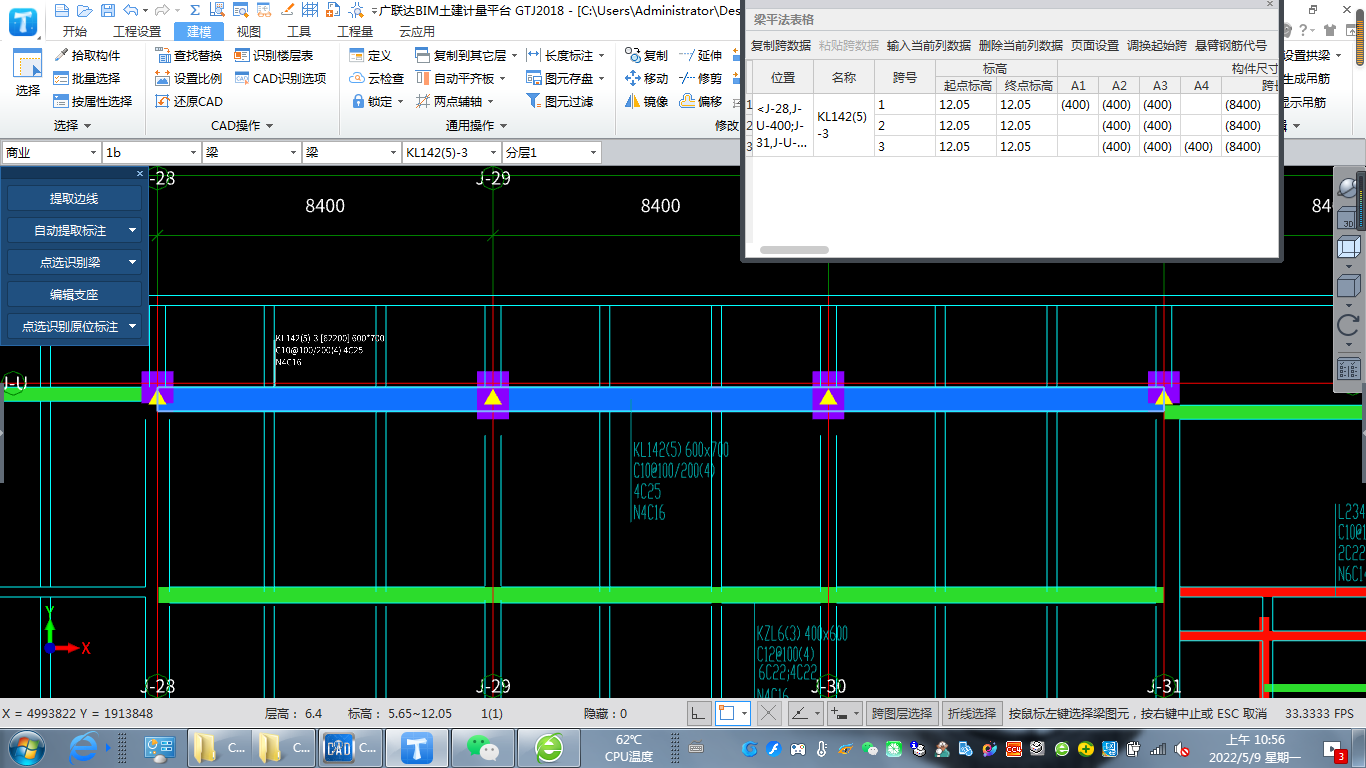The width and height of the screenshot is (1366, 768).
Task: Click the beam table horizontal scrollbar
Action: 794,250
